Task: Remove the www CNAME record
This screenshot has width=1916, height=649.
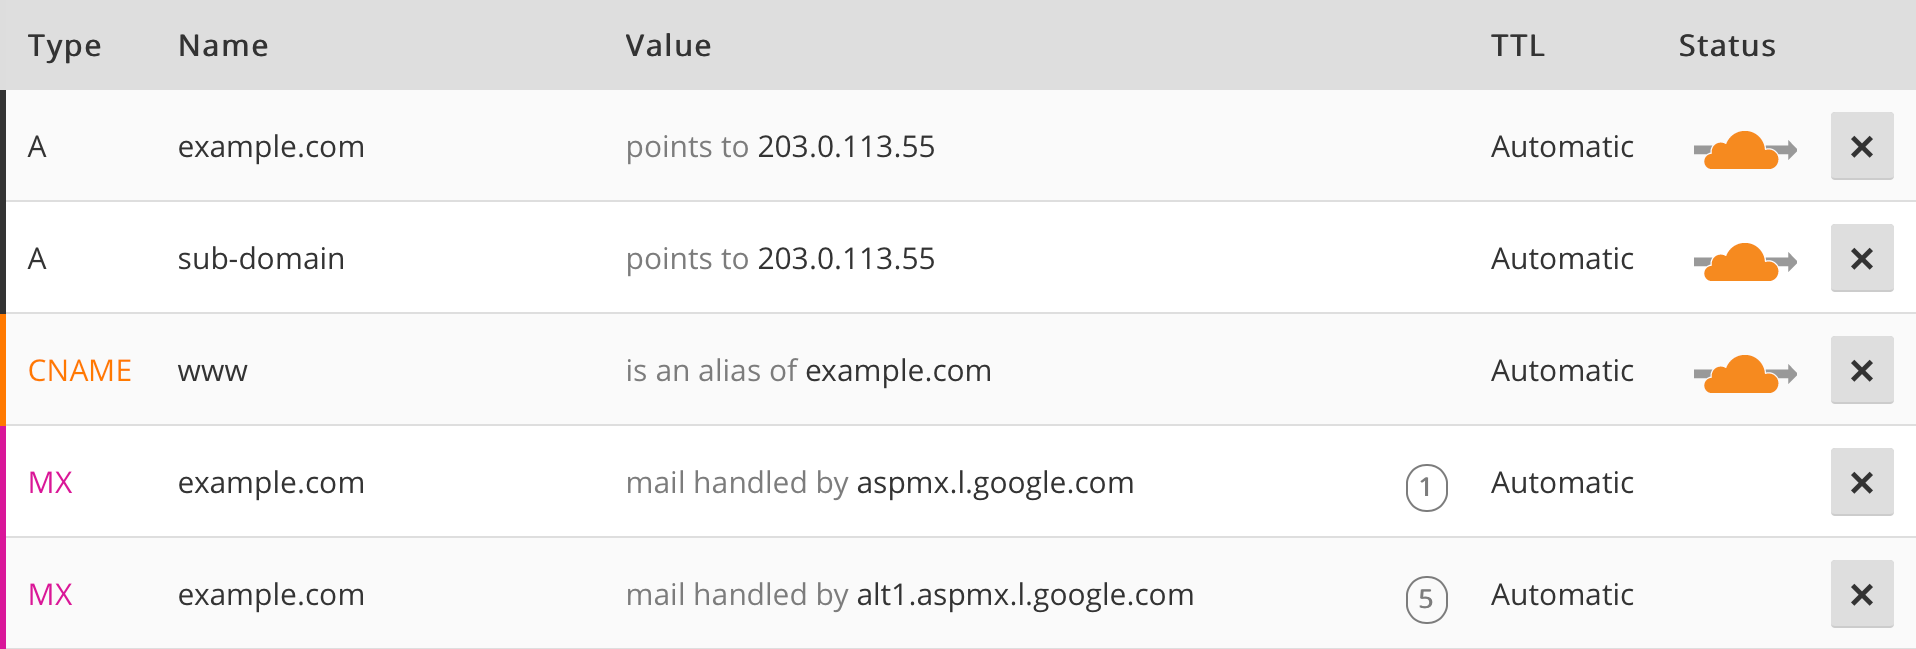Action: (1862, 370)
